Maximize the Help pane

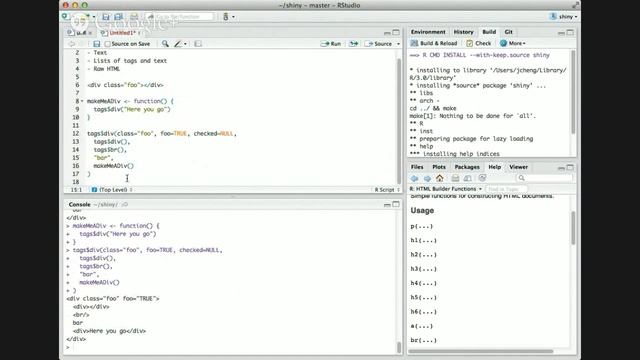point(570,167)
